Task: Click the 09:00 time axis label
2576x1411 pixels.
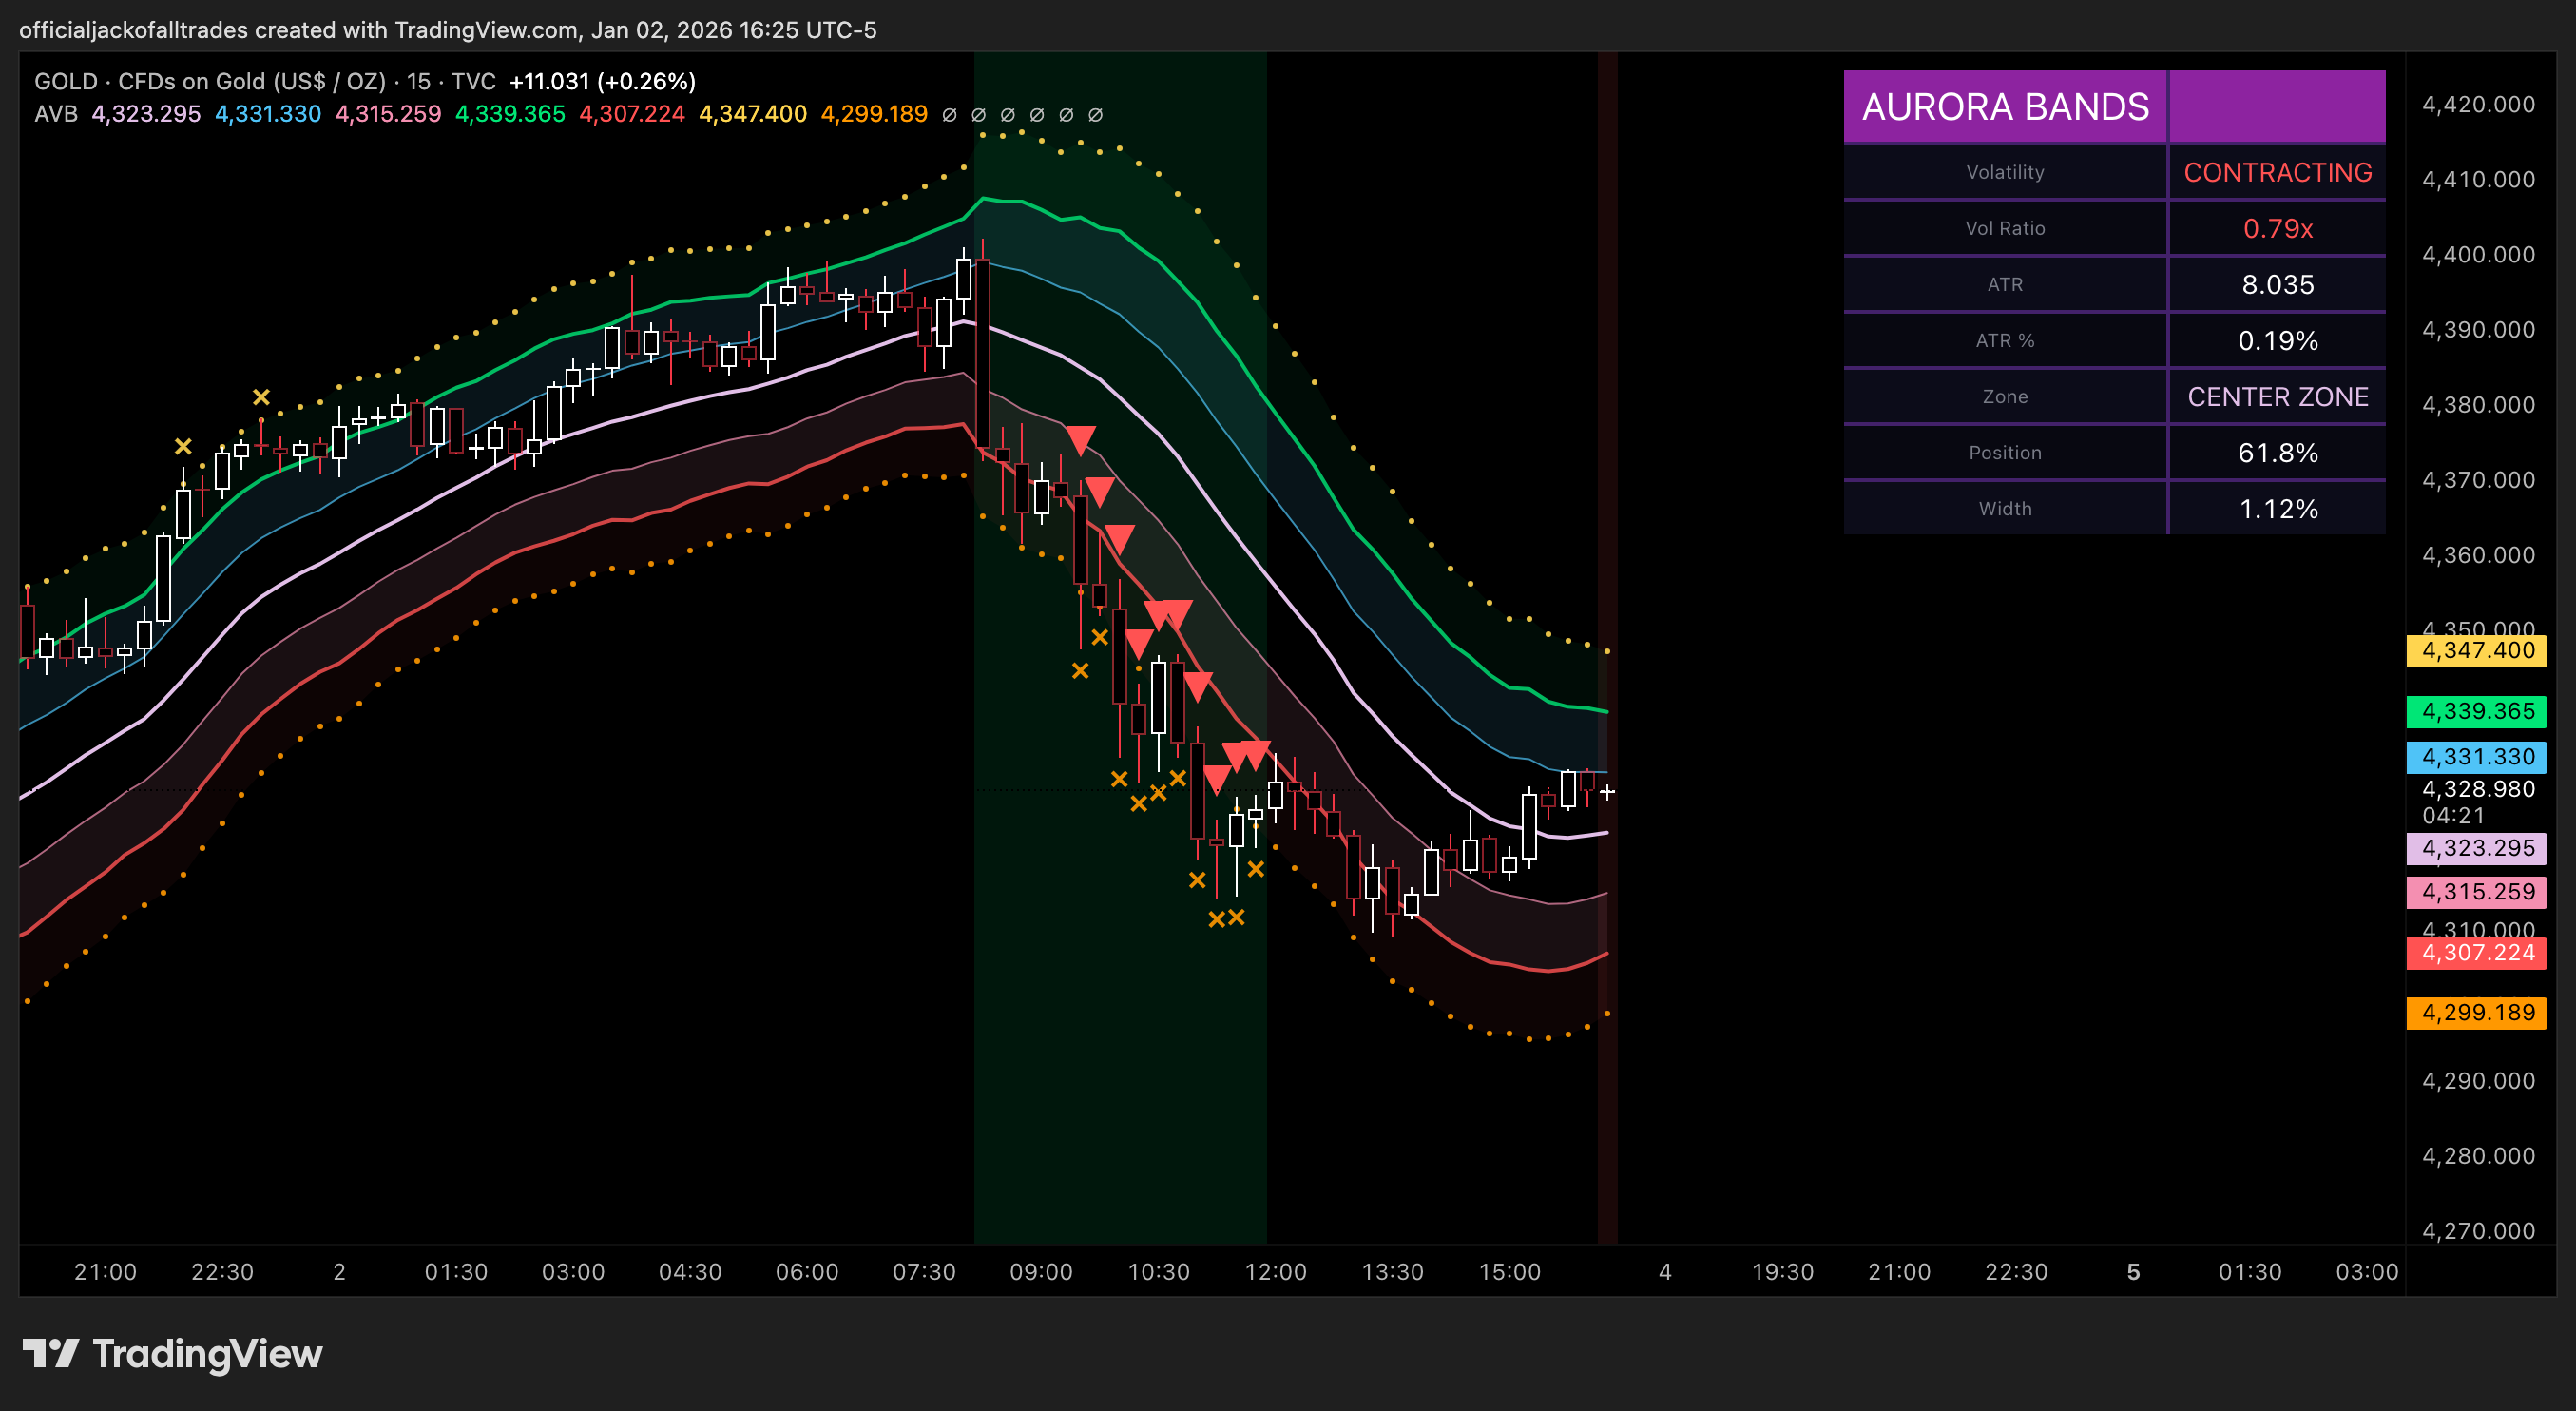Action: tap(1041, 1271)
